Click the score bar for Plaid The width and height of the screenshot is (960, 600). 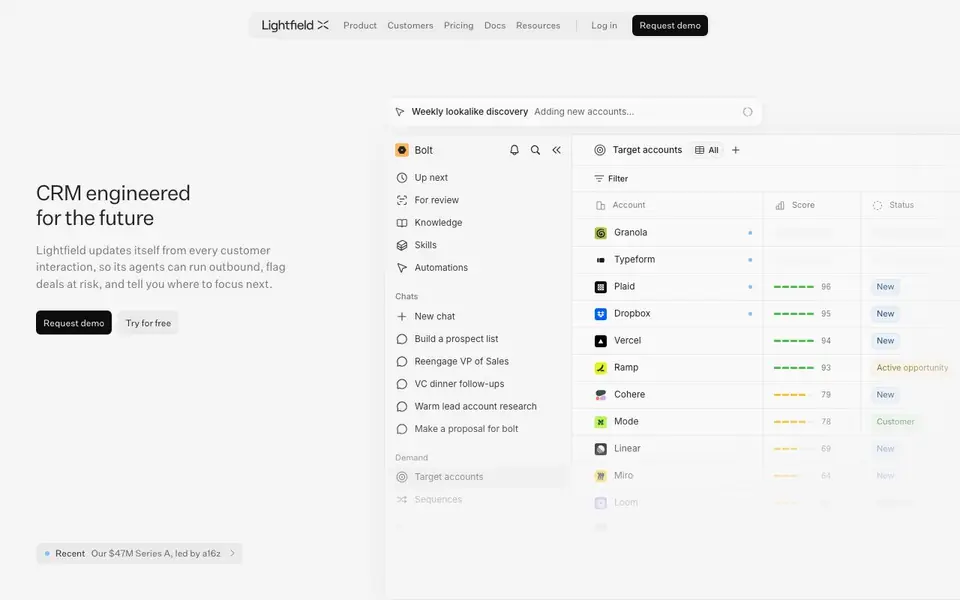click(793, 287)
